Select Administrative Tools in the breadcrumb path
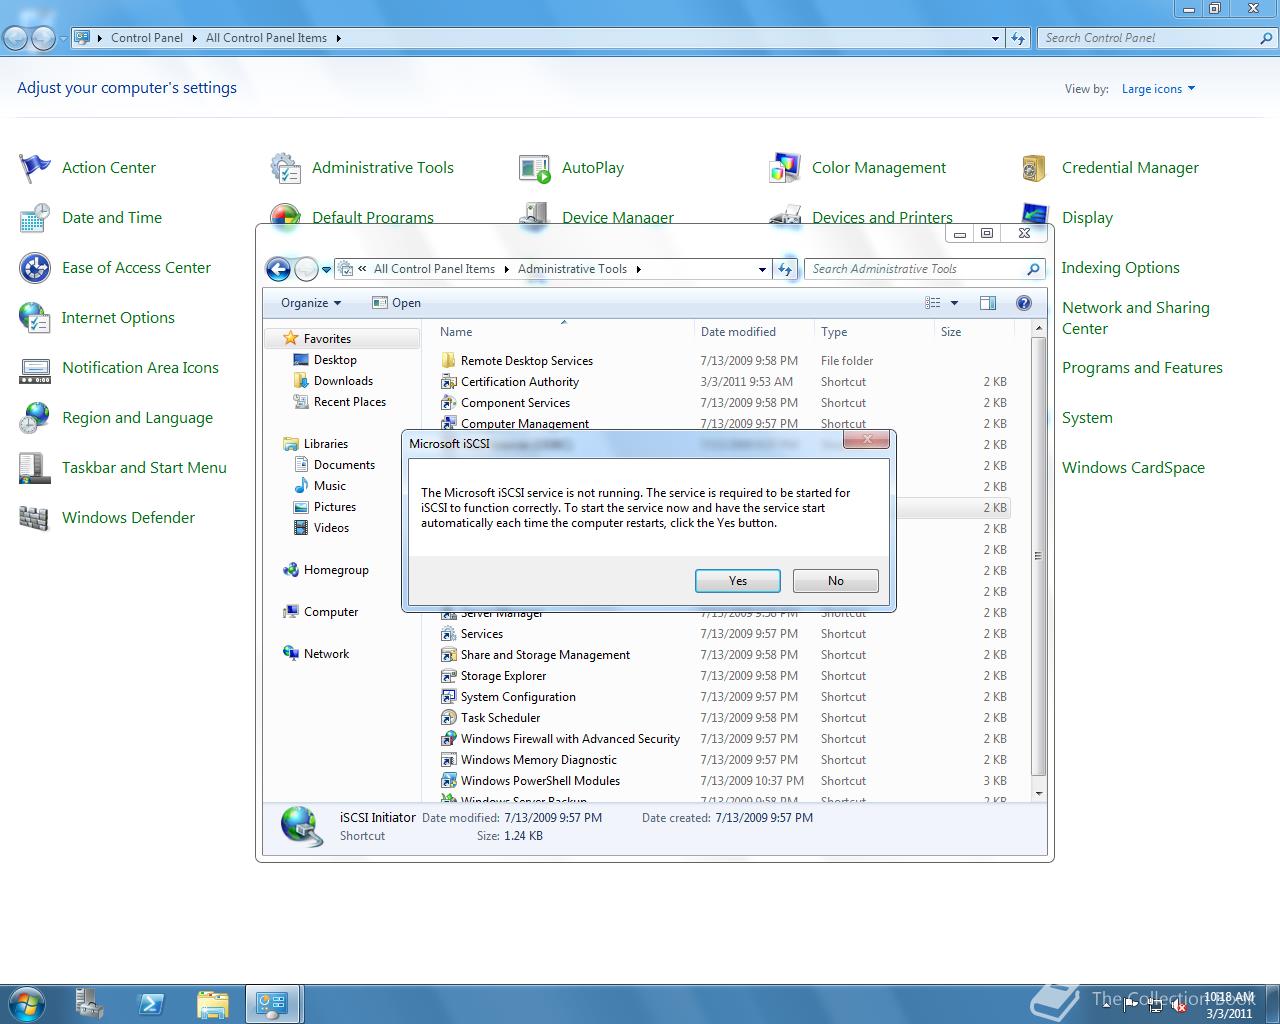The image size is (1280, 1024). (x=572, y=269)
